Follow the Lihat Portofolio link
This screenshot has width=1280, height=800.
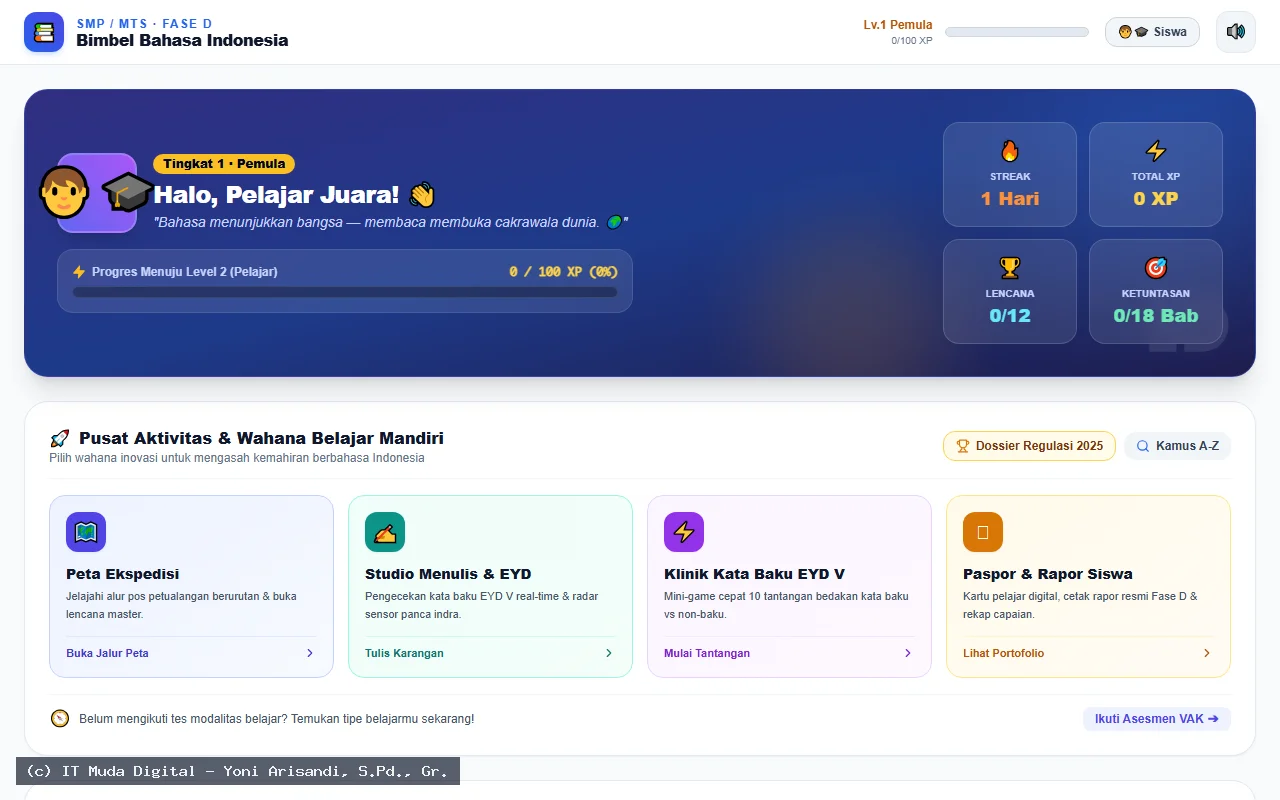coord(1003,653)
